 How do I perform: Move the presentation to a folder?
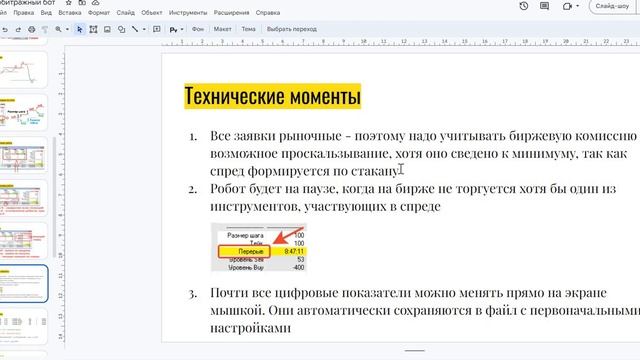[x=82, y=2]
